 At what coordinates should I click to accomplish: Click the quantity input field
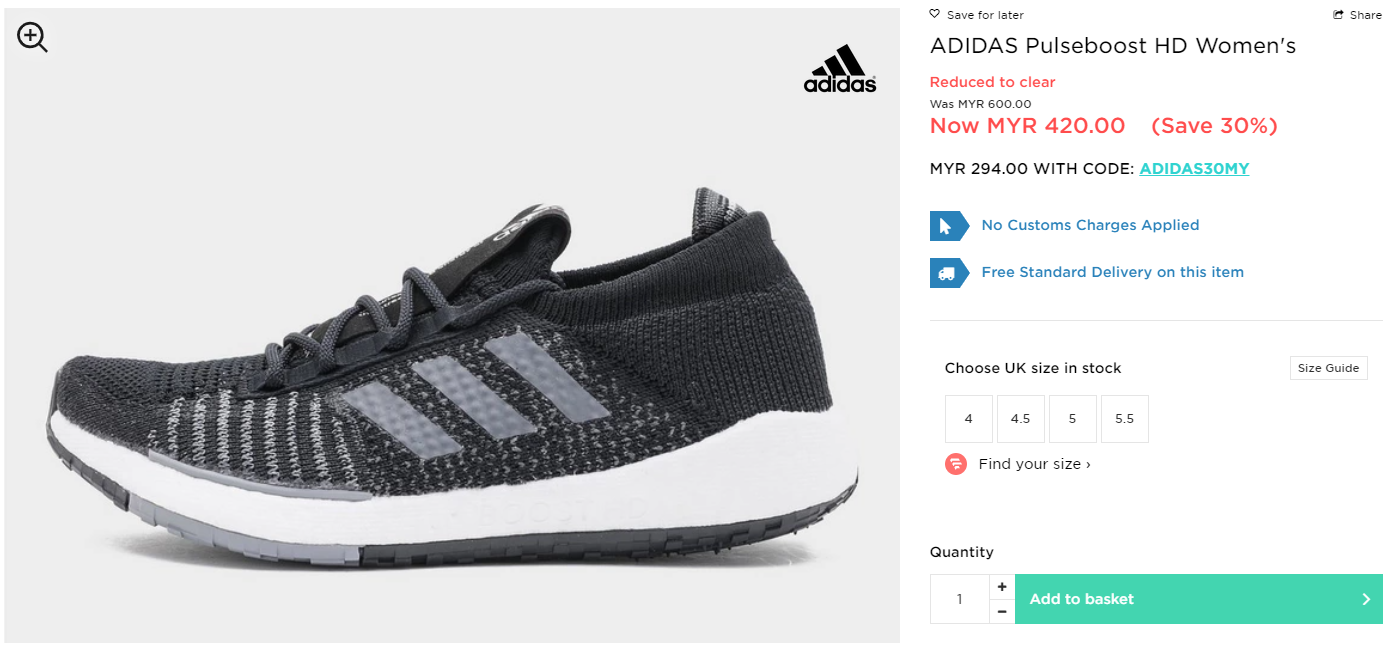[959, 599]
